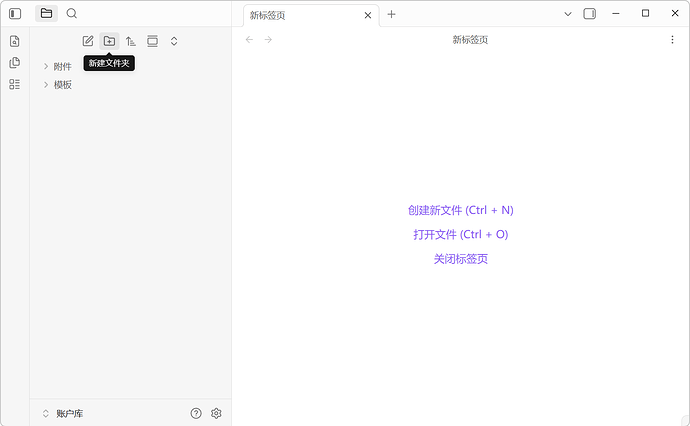Click the insert template ribbon icon

15,63
